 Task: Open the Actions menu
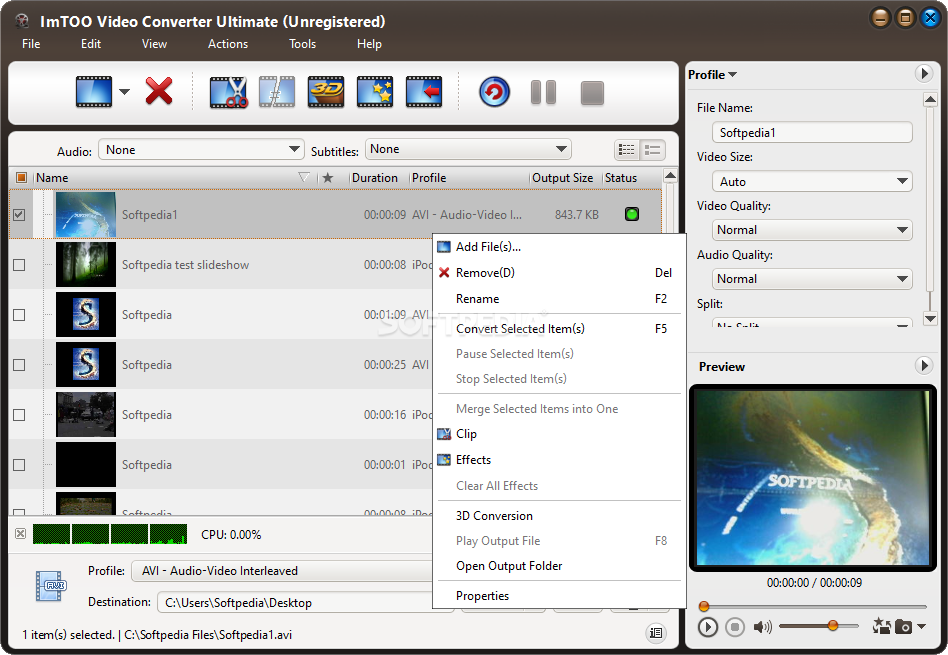click(x=228, y=44)
